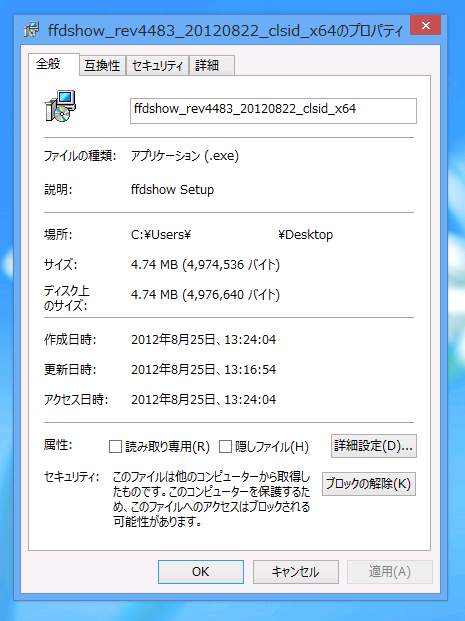Open the セキュリティ tab
The width and height of the screenshot is (465, 621).
[158, 65]
